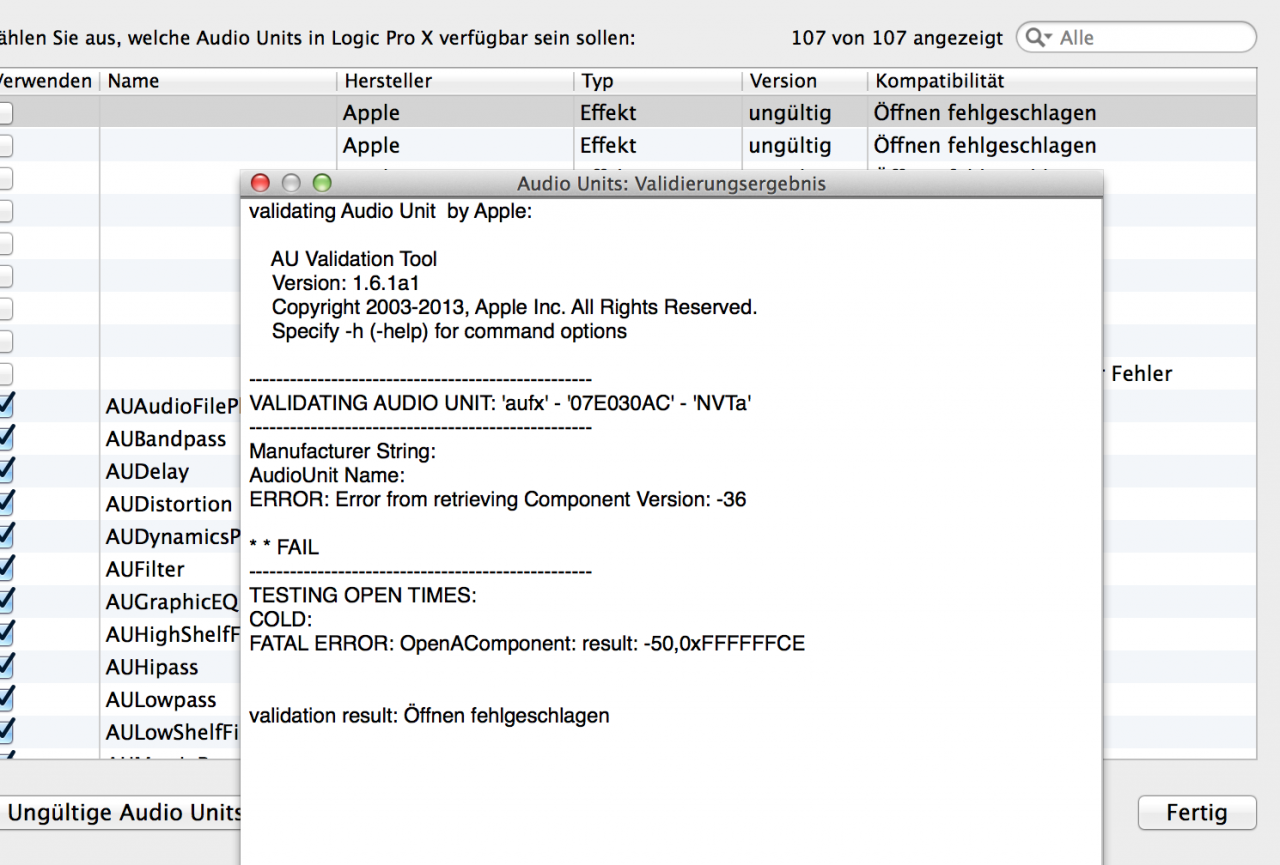This screenshot has height=865, width=1280.
Task: Click the "AudioUnit Name:" line
Action: 327,475
